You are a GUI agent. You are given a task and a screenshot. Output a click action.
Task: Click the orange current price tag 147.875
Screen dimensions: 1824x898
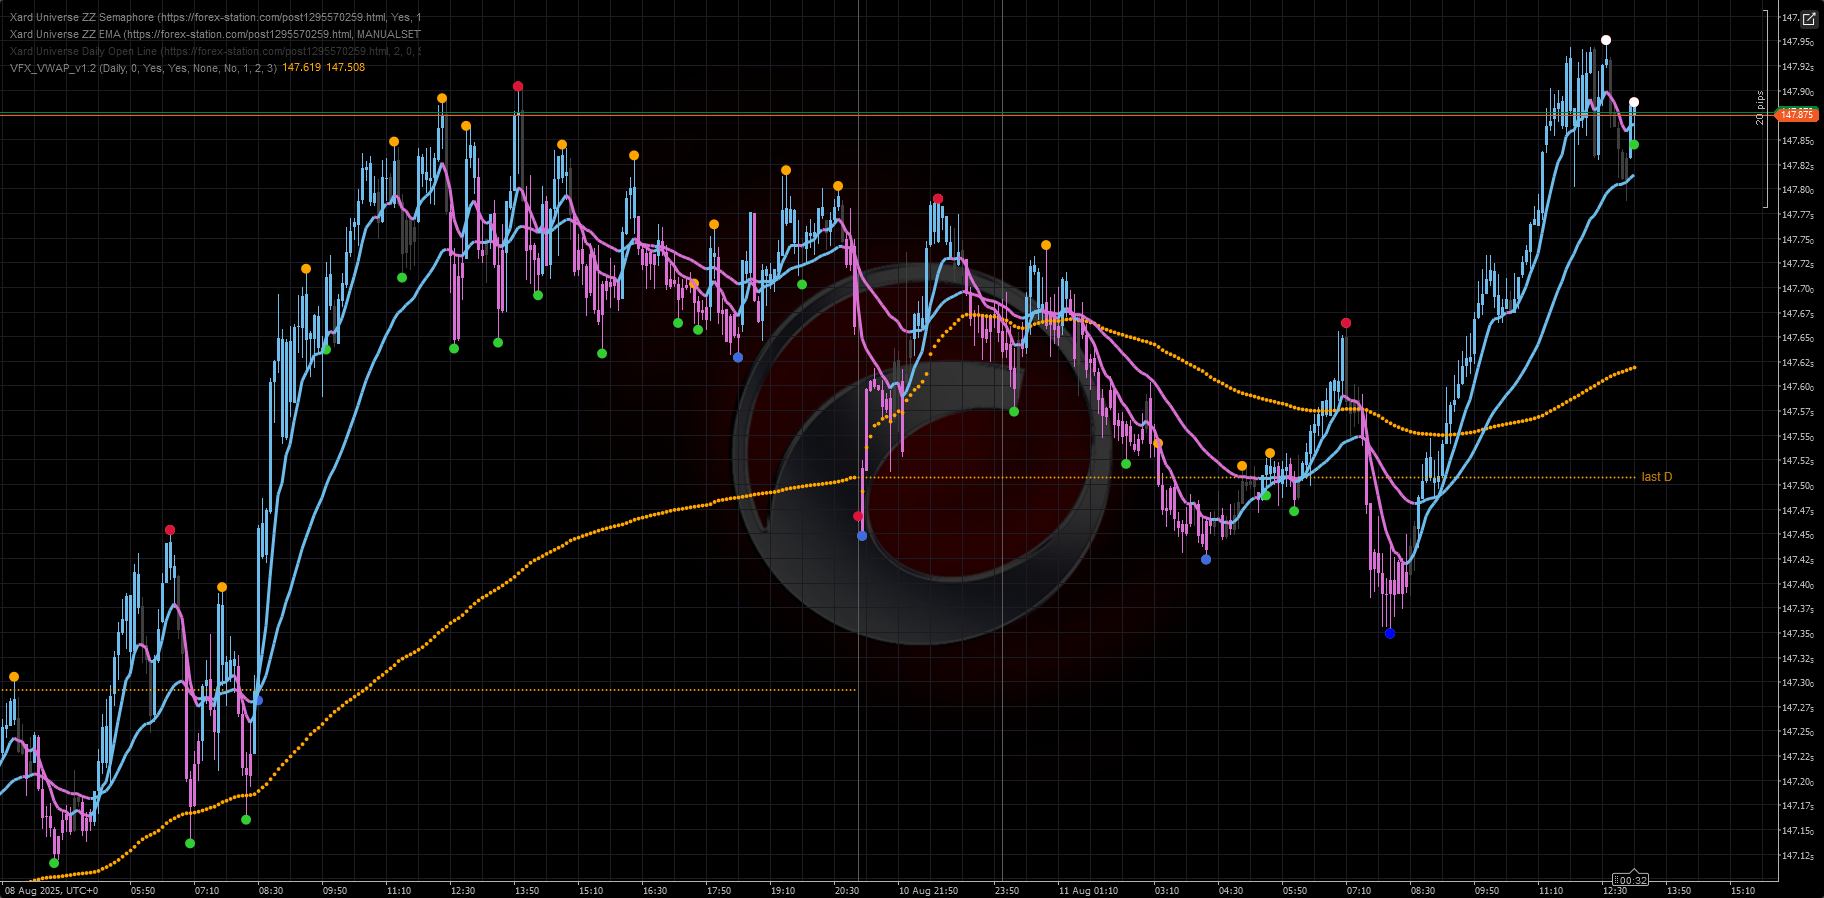pos(1797,115)
